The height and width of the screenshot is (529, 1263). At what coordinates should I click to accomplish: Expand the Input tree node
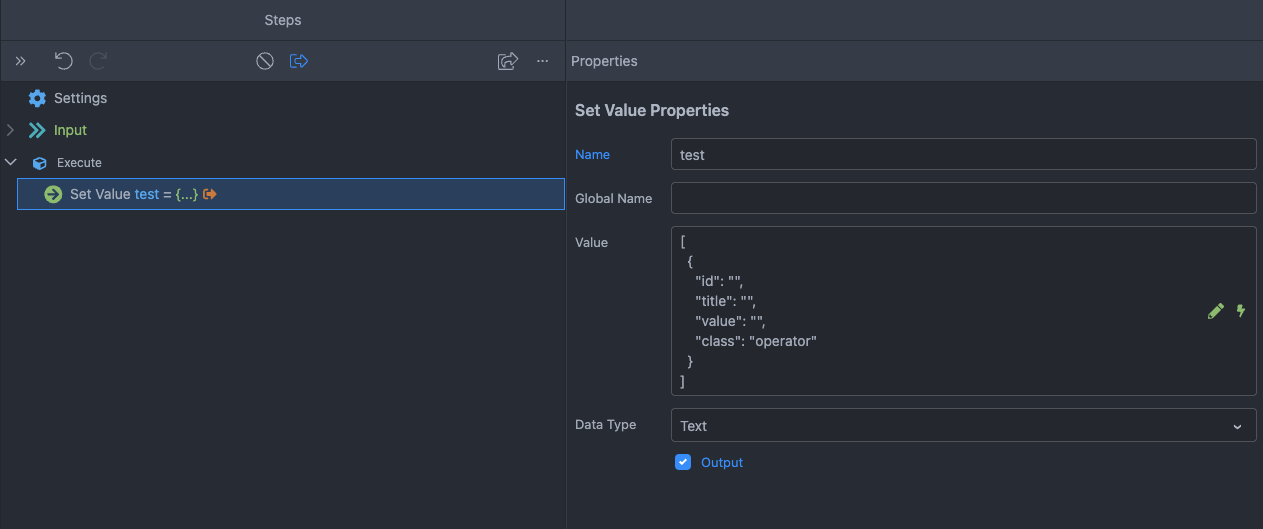coord(10,130)
